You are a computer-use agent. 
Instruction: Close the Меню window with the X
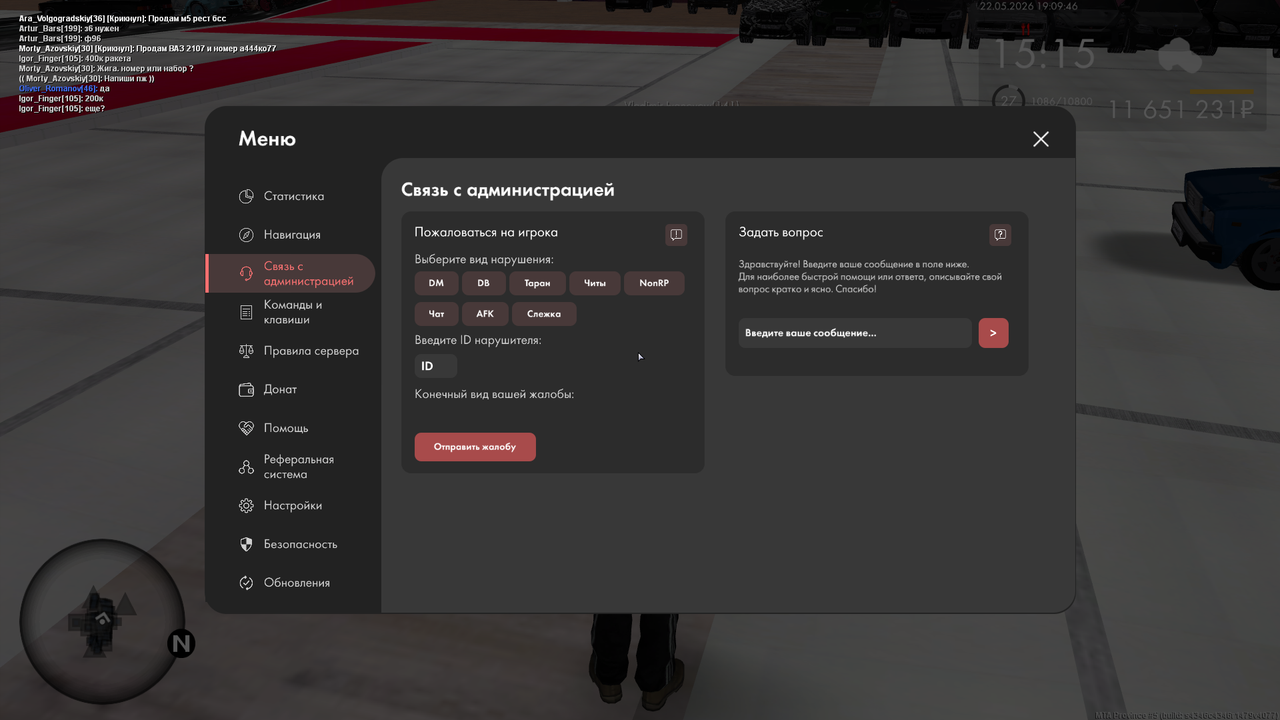[x=1041, y=139]
